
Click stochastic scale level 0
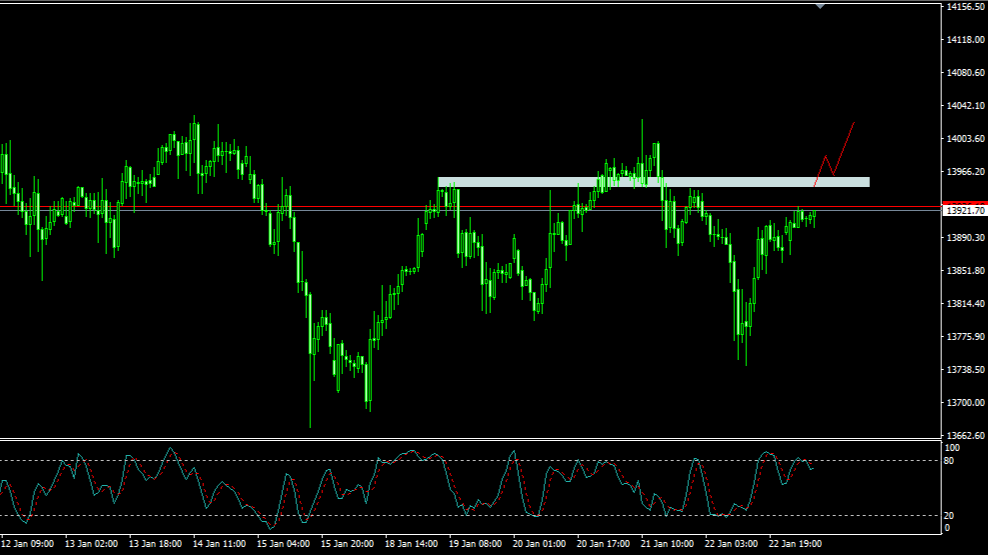(x=948, y=528)
